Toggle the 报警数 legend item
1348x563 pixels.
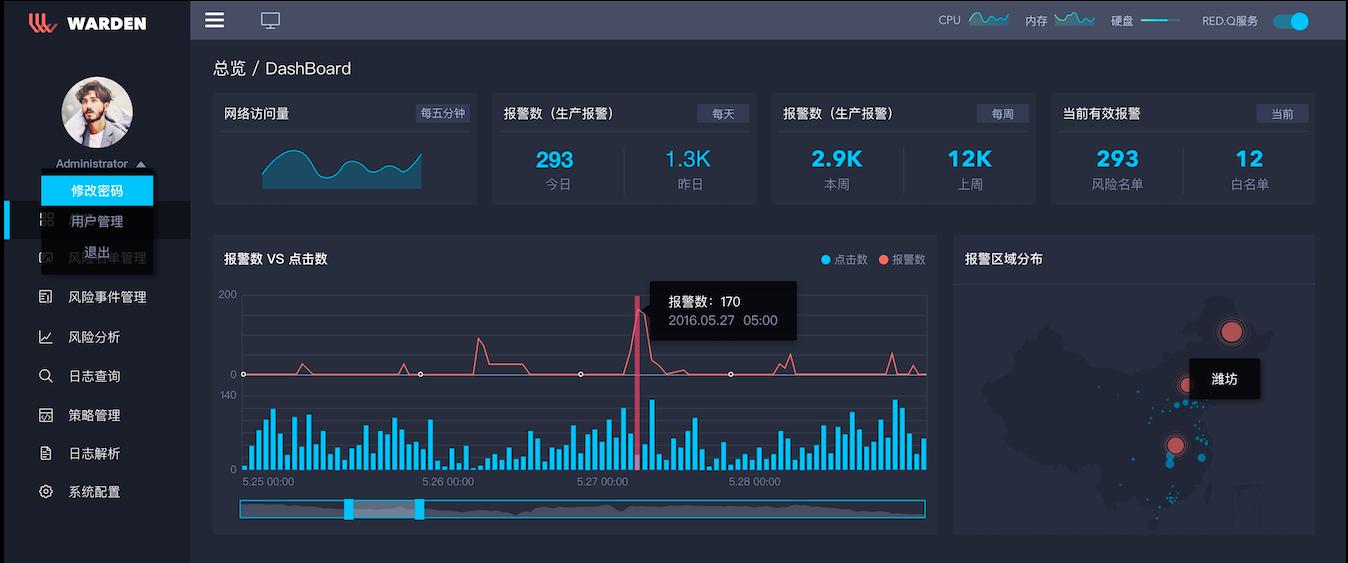[902, 260]
